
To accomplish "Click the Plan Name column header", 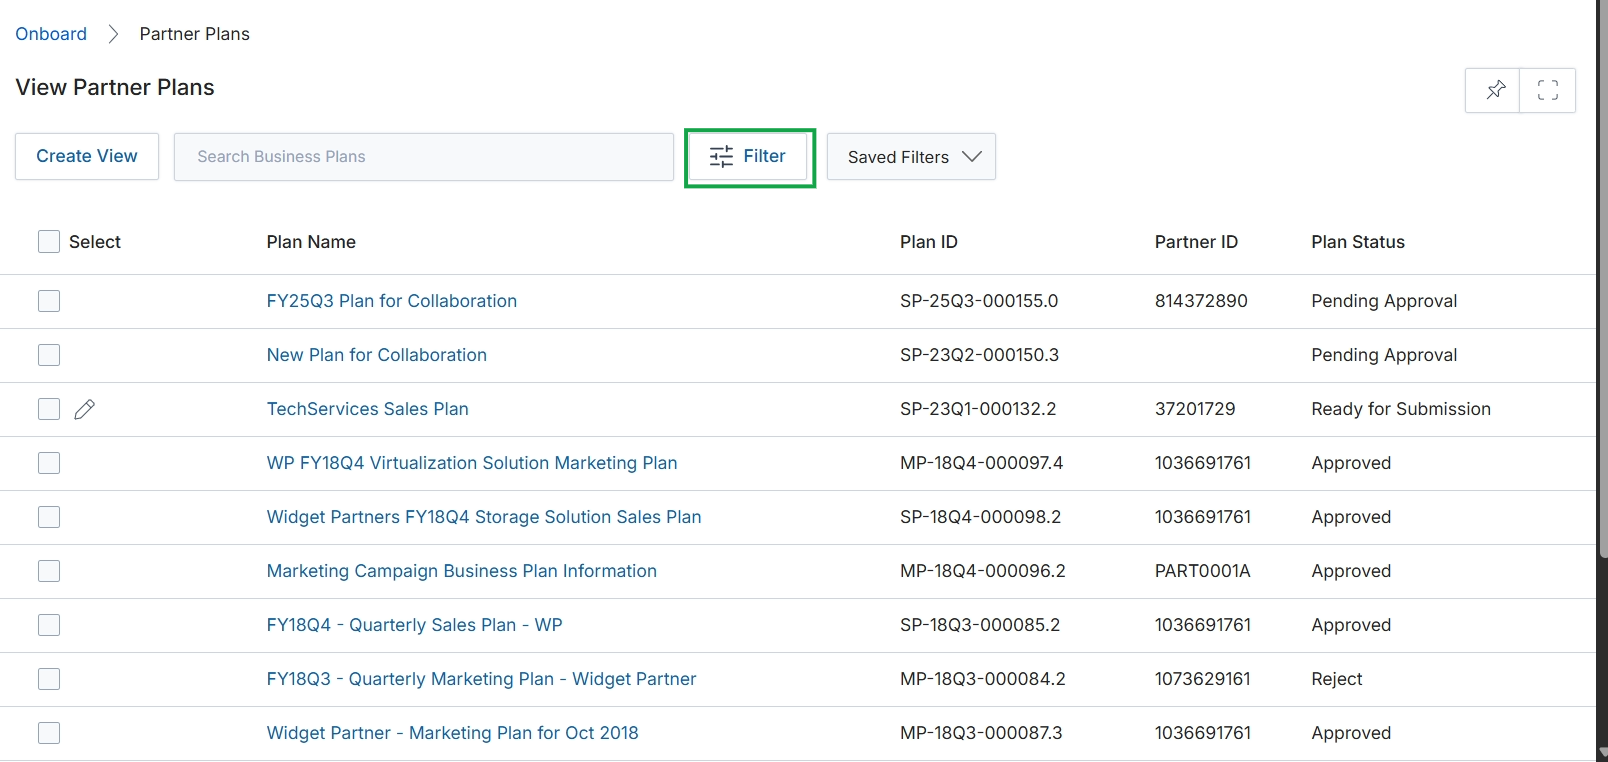I will 311,242.
